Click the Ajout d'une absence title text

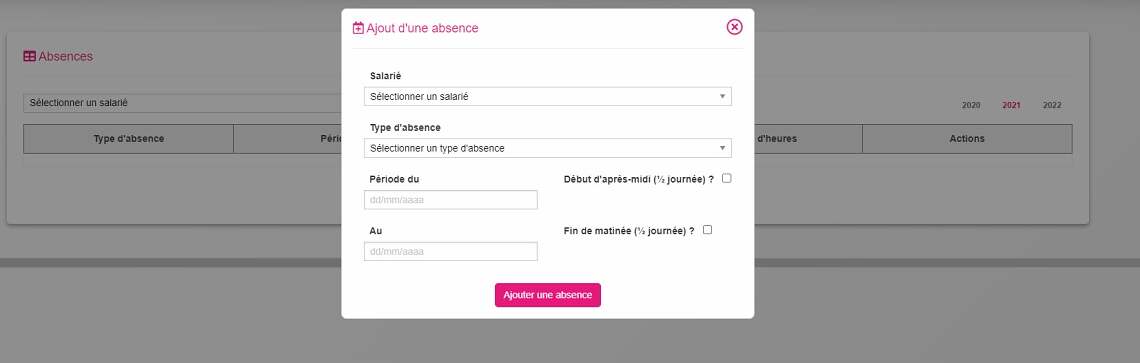tap(422, 28)
